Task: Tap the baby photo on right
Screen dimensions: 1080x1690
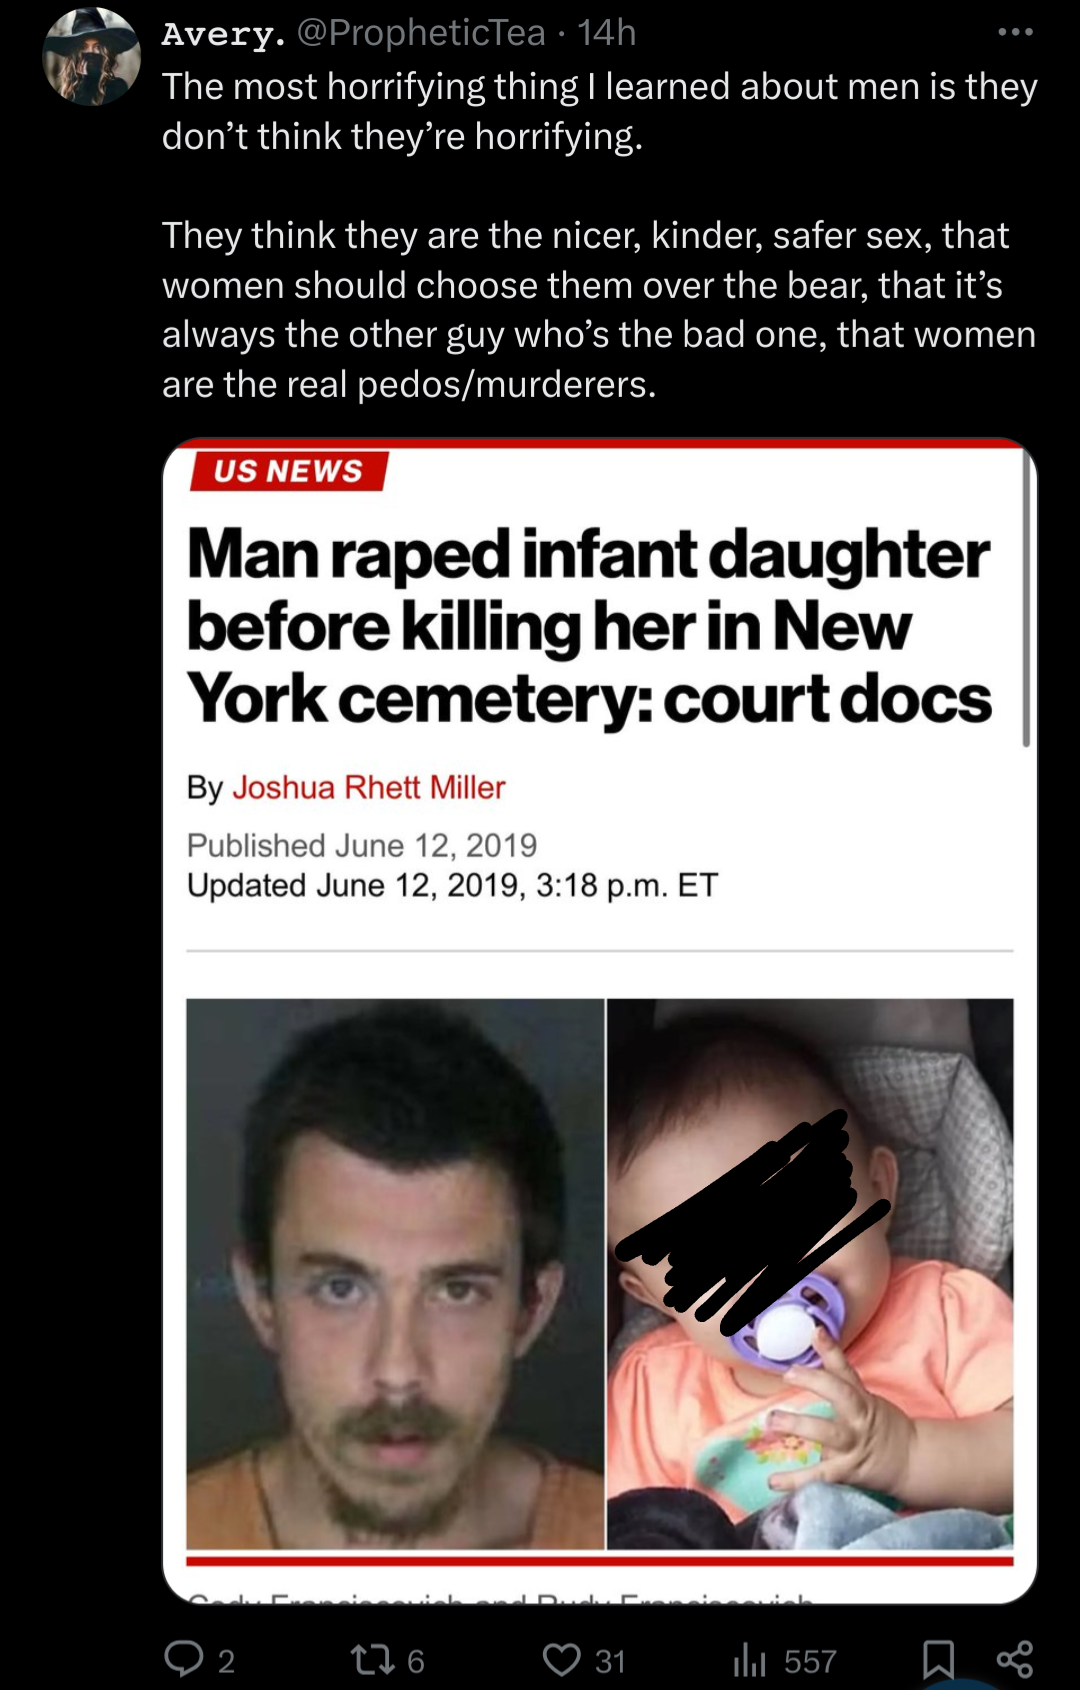Action: pyautogui.click(x=811, y=1273)
